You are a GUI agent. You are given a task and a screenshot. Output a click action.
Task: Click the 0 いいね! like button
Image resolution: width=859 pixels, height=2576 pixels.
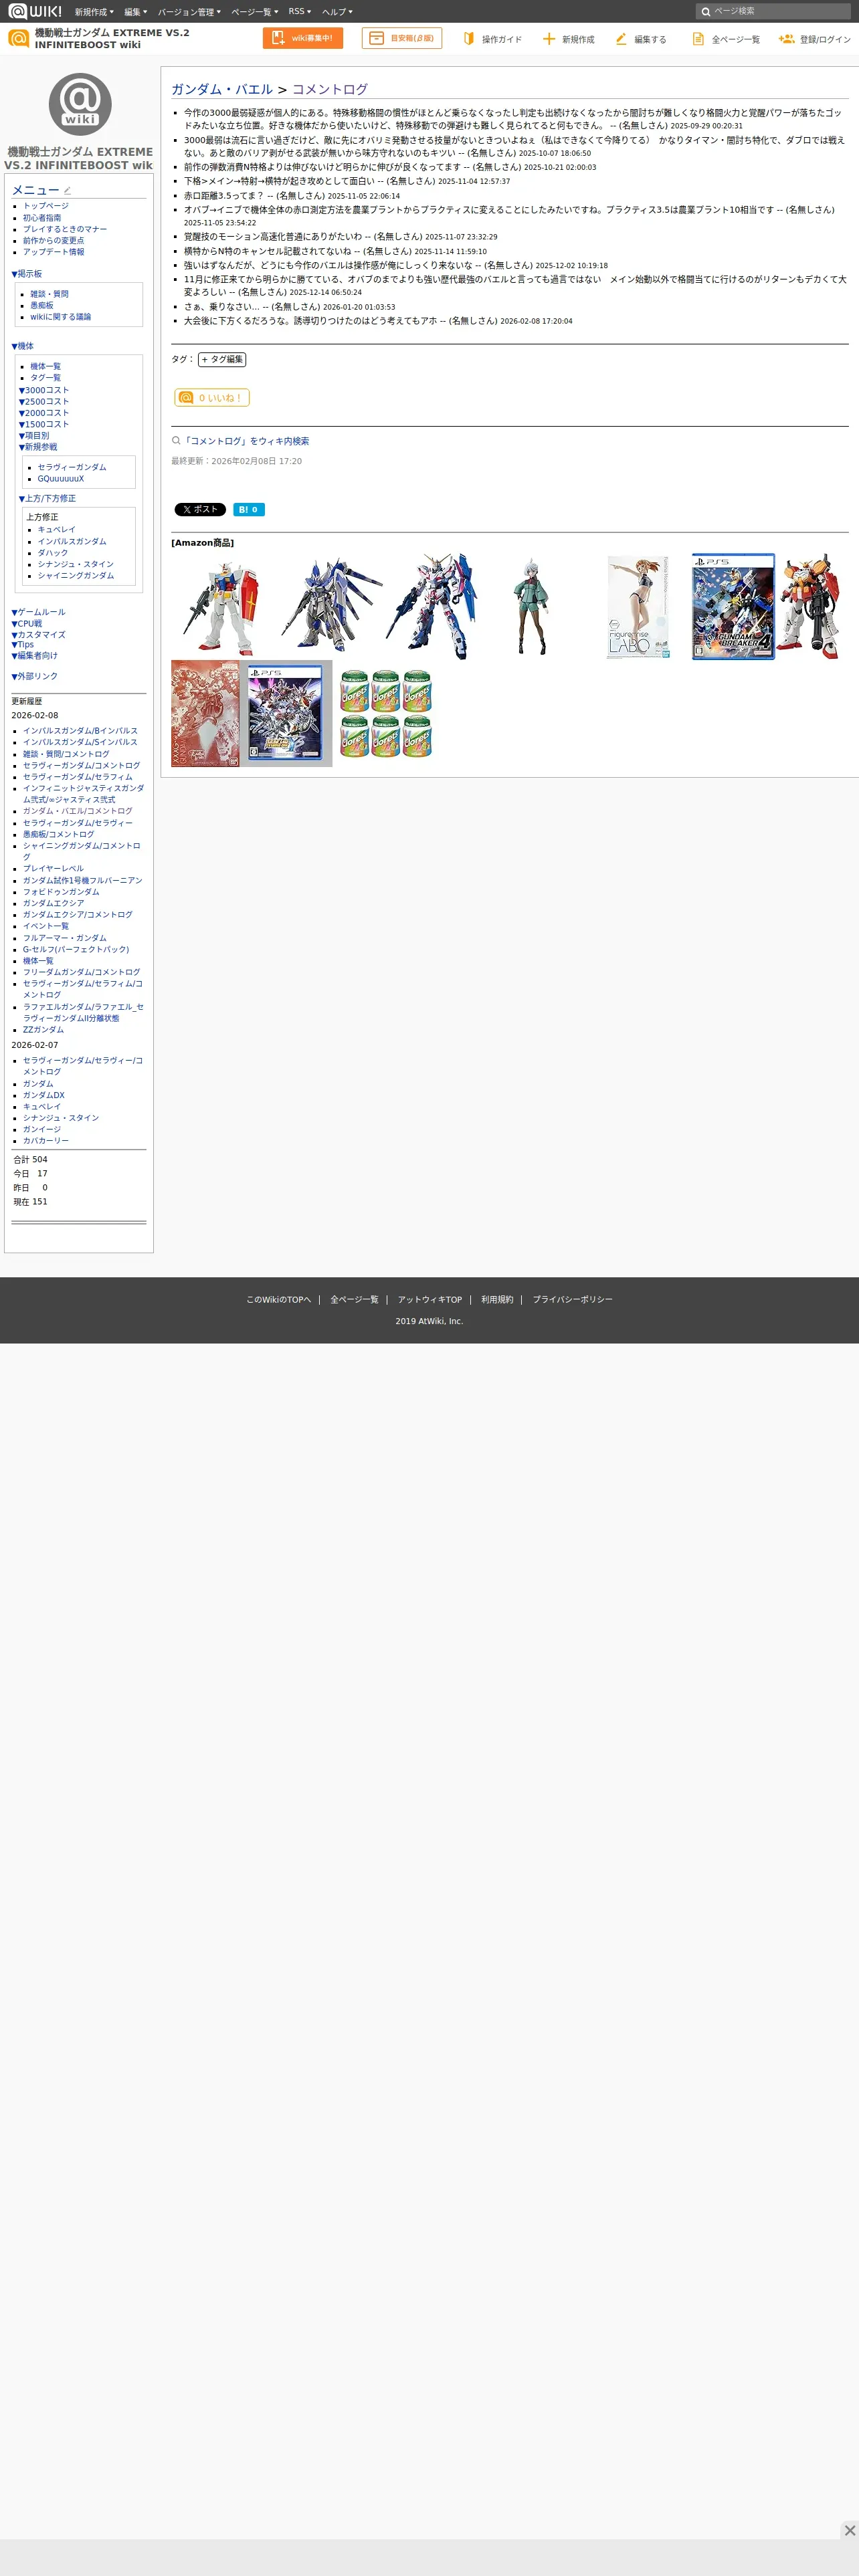pyautogui.click(x=212, y=397)
